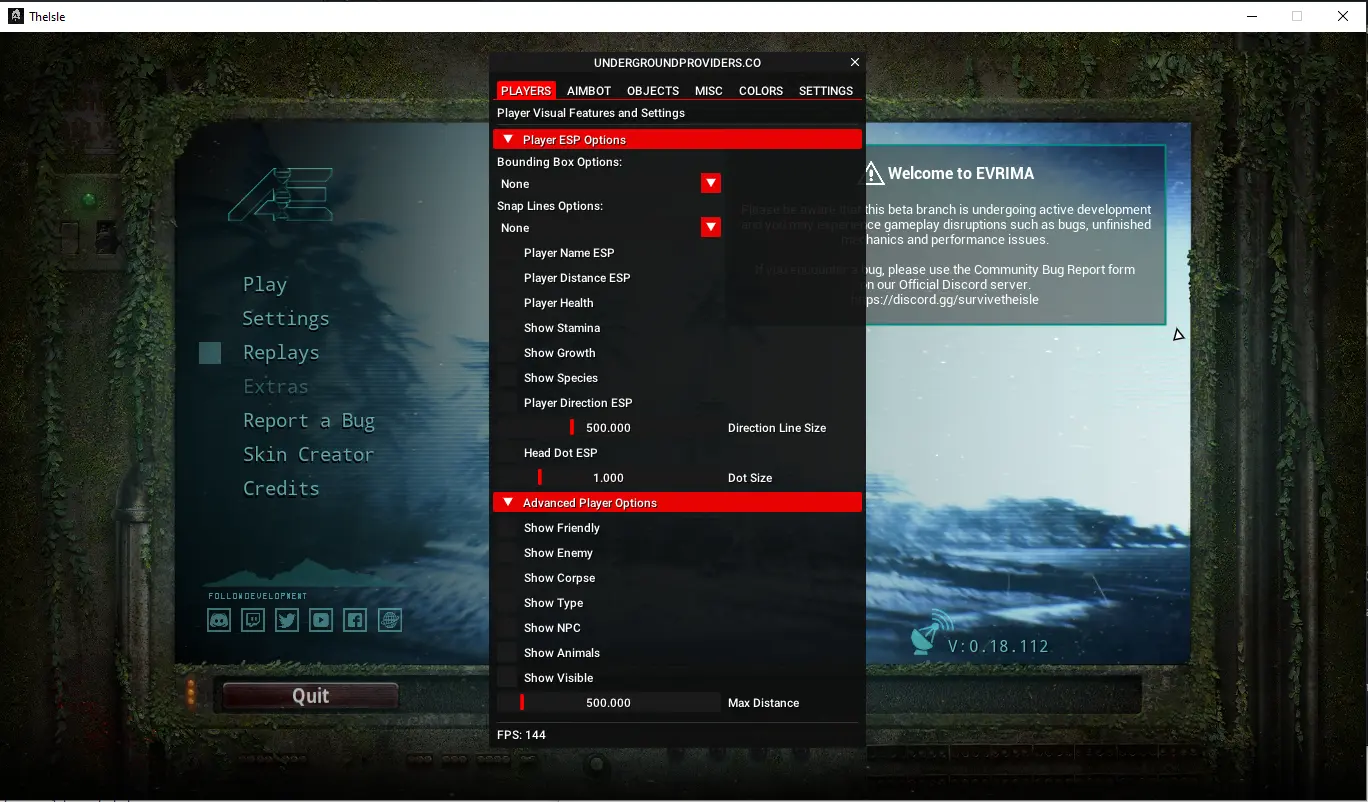The height and width of the screenshot is (802, 1368).
Task: Toggle Show NPC checkbox
Action: point(508,628)
